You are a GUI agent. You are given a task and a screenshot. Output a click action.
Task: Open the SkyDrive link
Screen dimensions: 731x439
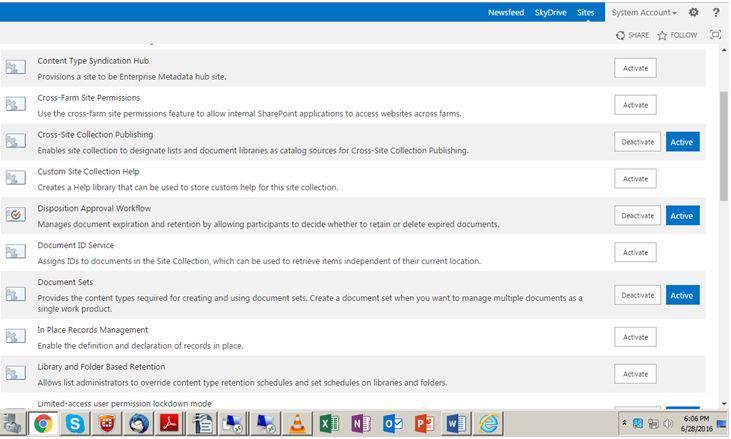click(551, 13)
